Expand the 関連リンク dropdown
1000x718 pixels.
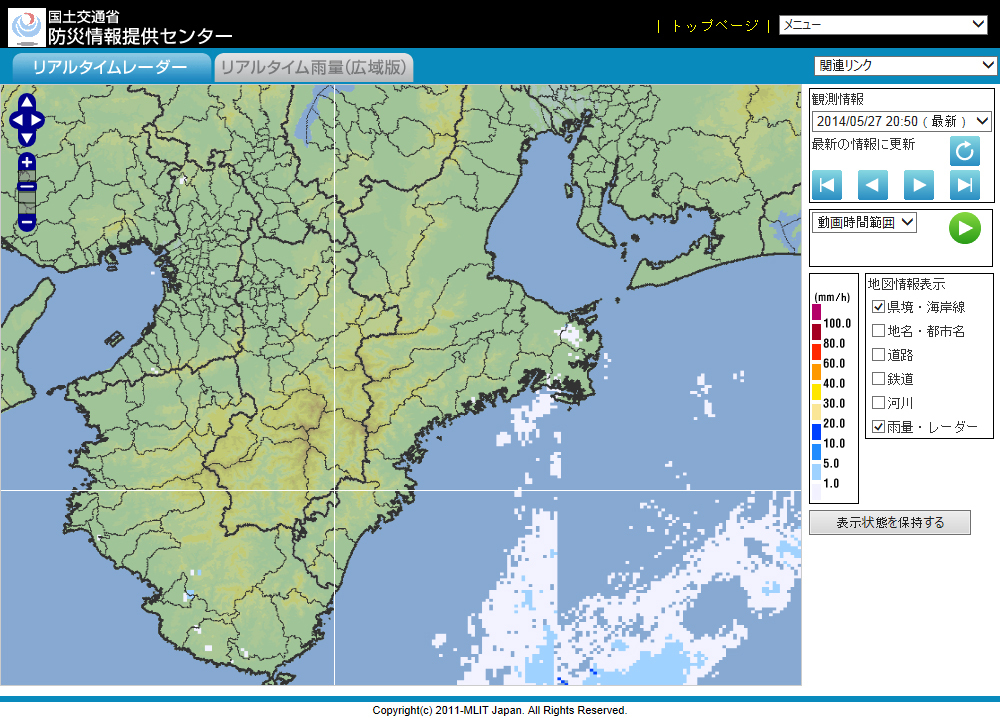pos(905,65)
